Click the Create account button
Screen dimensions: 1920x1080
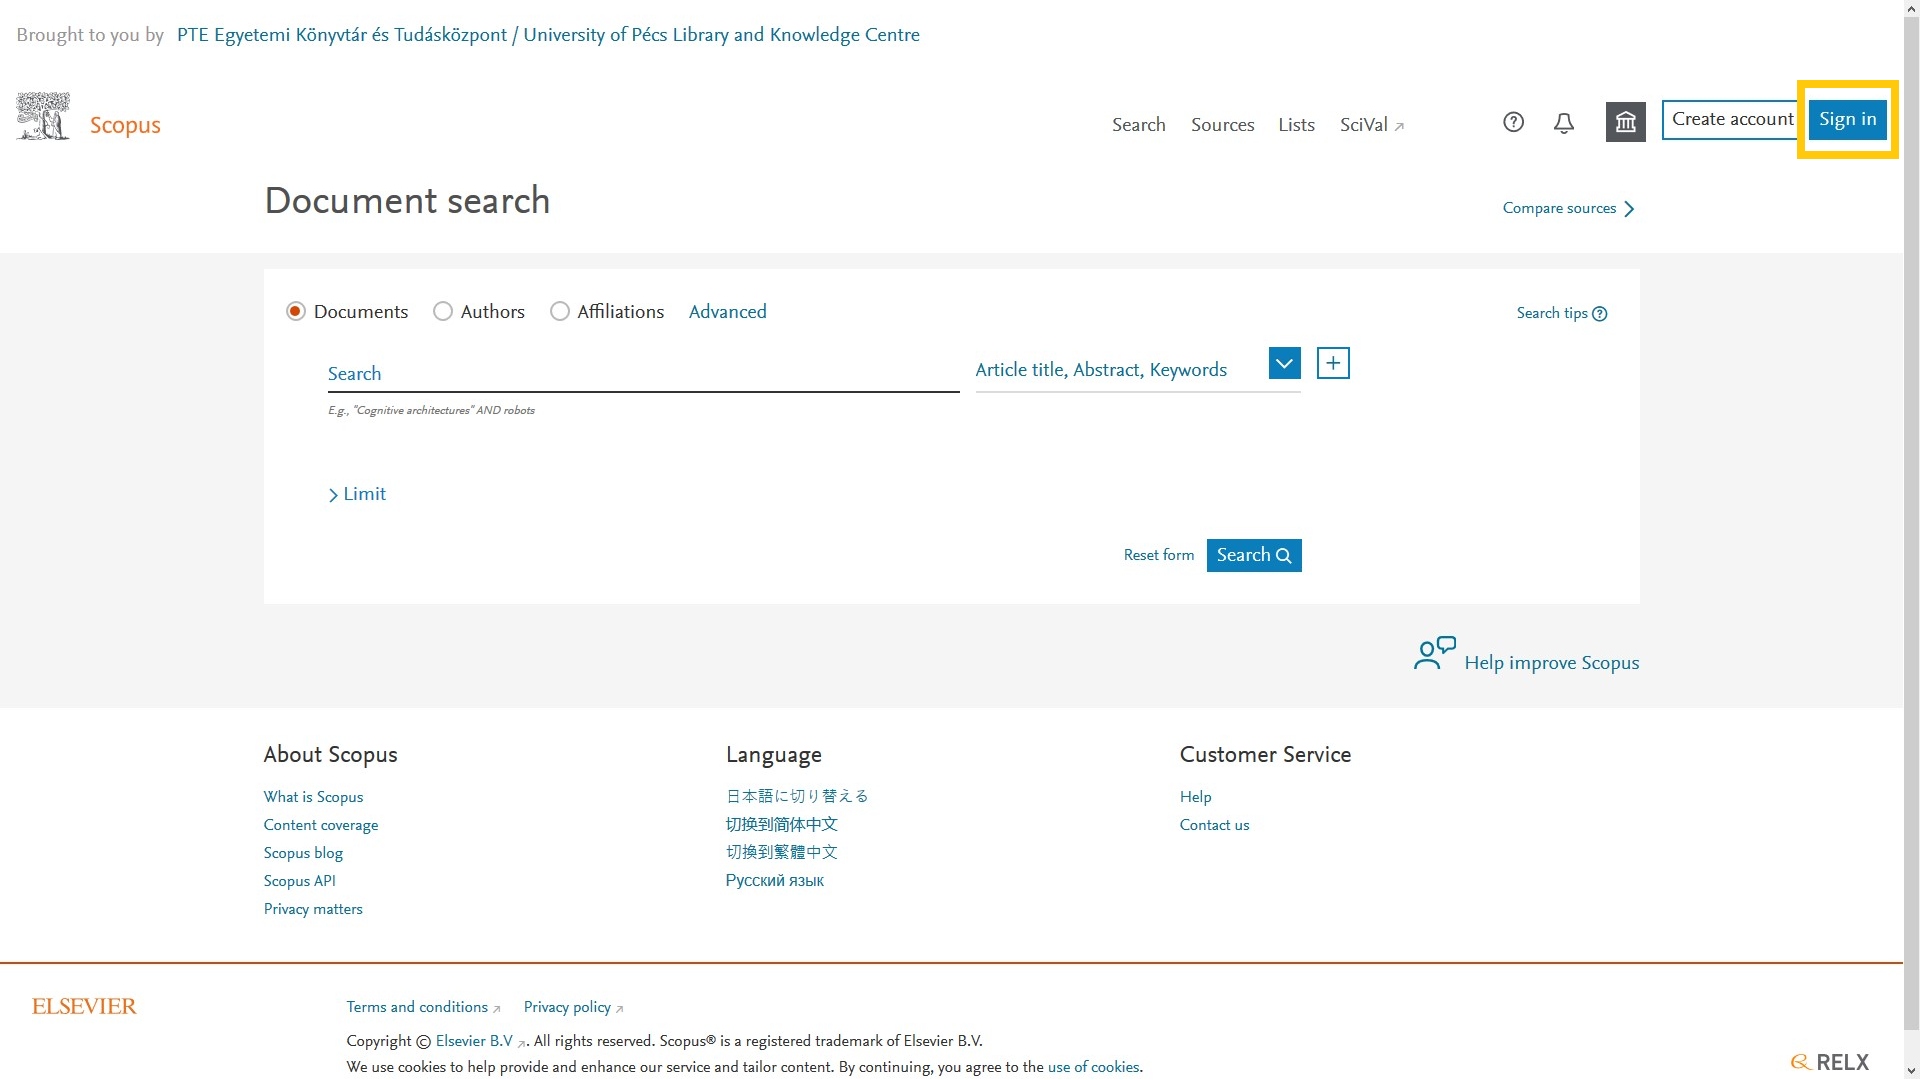1733,119
